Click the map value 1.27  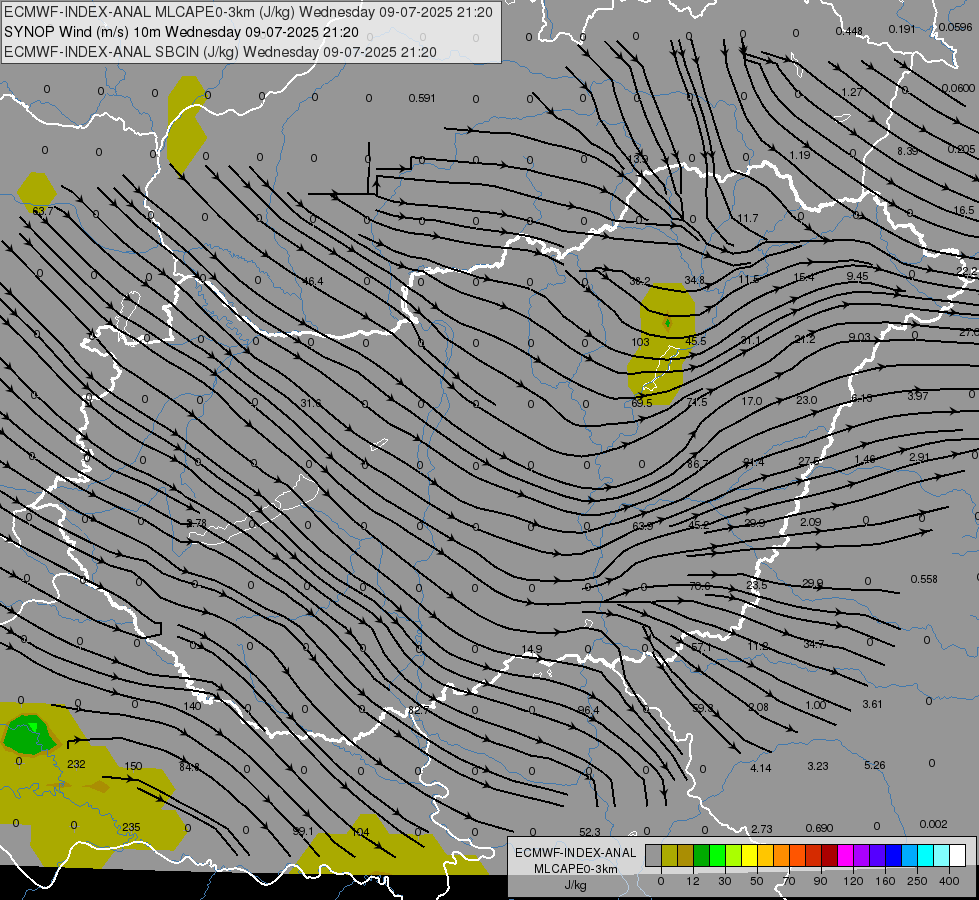pyautogui.click(x=852, y=92)
